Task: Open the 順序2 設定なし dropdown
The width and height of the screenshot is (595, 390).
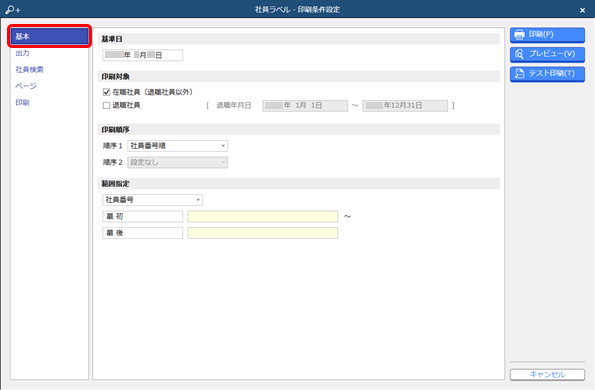Action: coord(177,162)
